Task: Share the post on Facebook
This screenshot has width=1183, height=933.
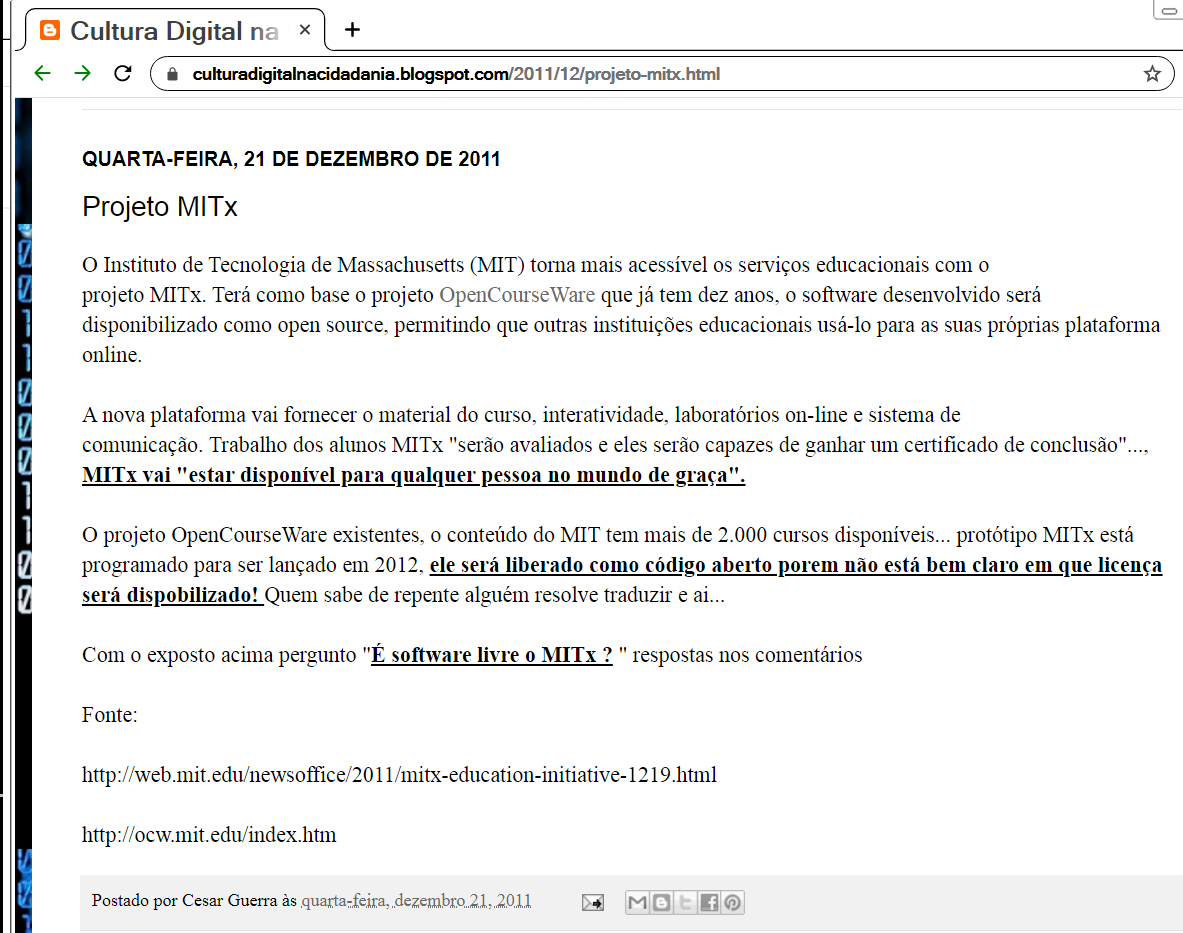Action: [x=708, y=902]
